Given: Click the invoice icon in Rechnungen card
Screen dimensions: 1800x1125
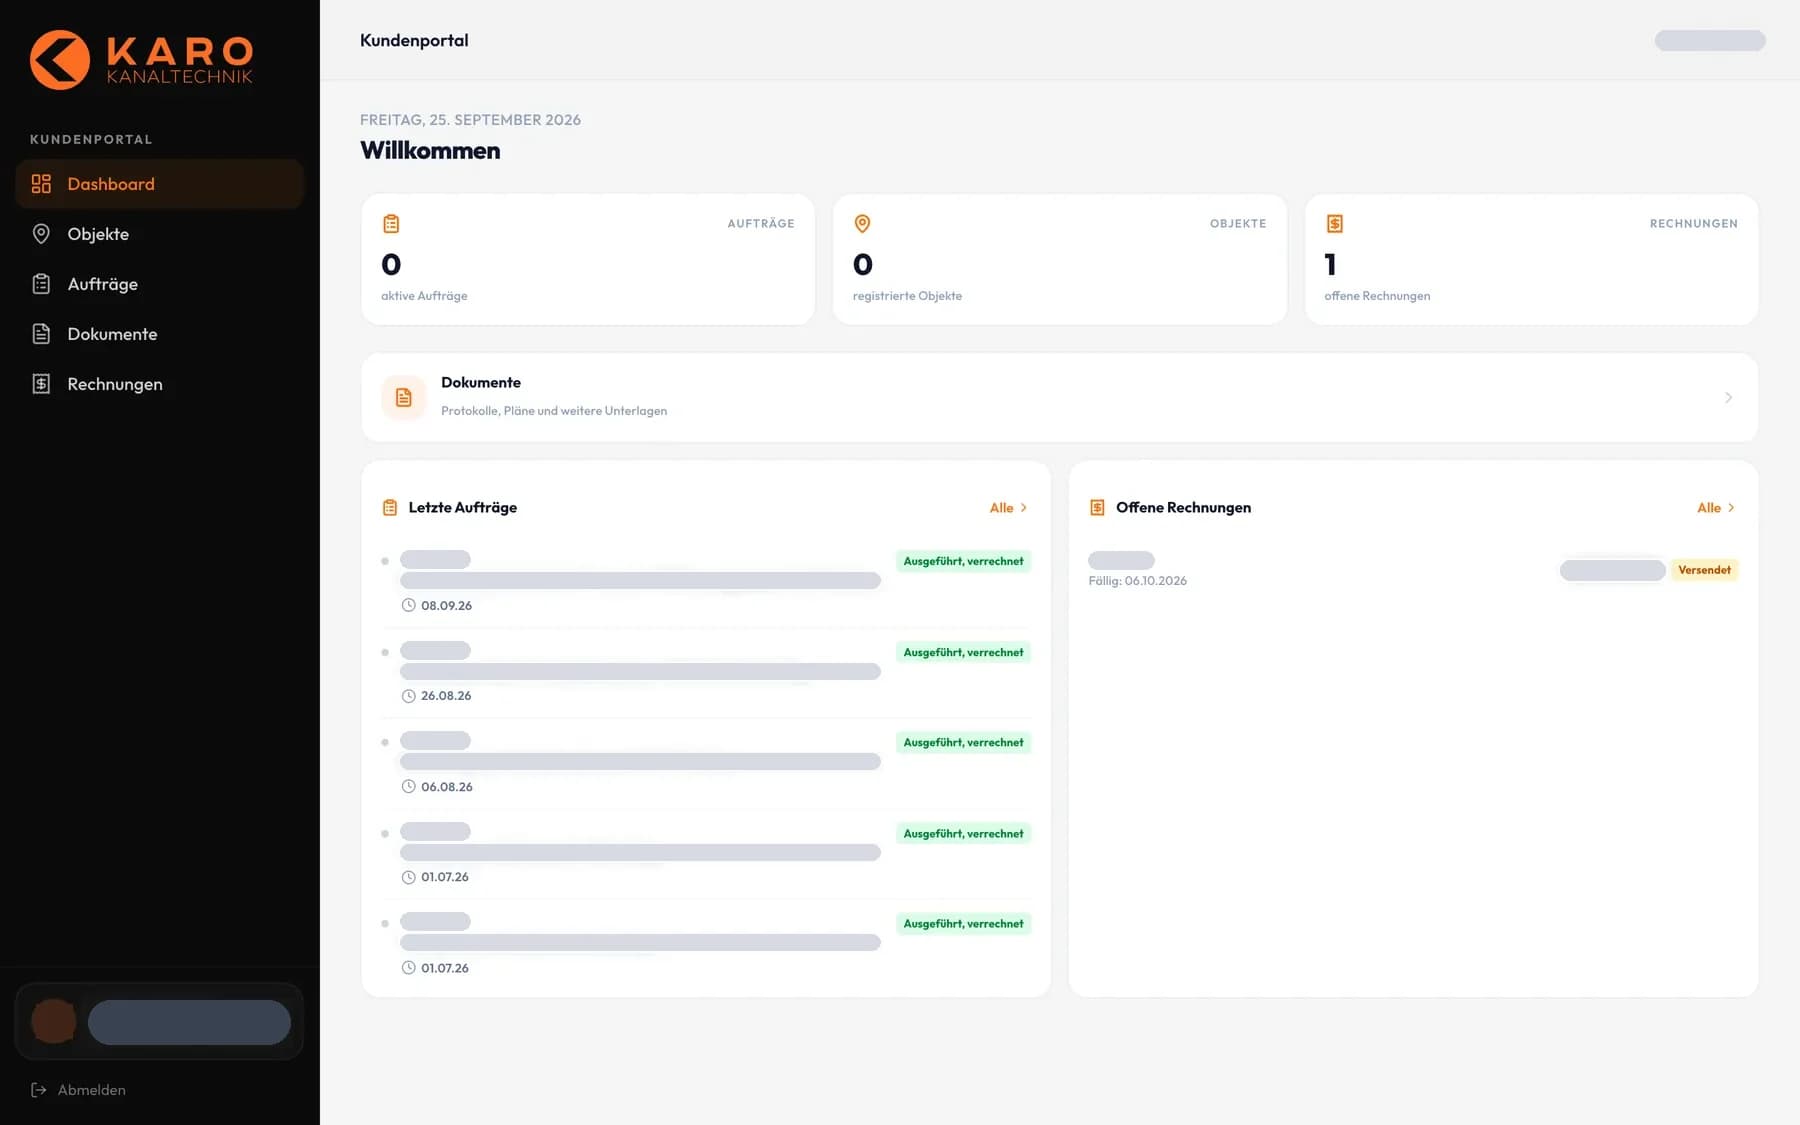Looking at the screenshot, I should click(1334, 224).
